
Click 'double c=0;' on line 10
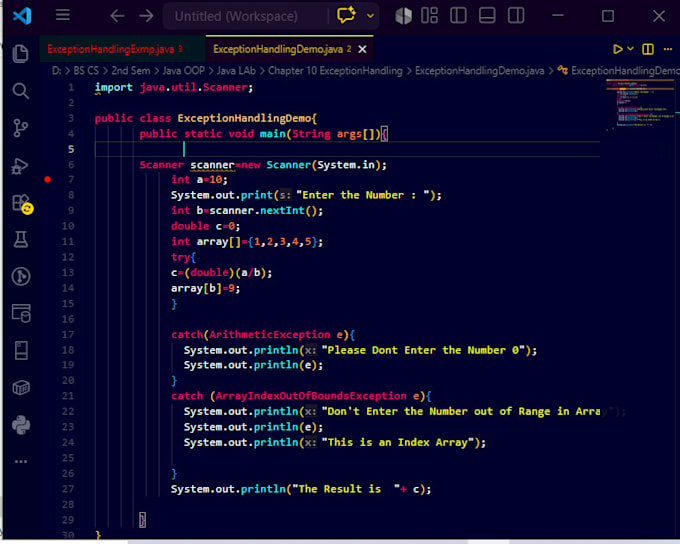[205, 226]
